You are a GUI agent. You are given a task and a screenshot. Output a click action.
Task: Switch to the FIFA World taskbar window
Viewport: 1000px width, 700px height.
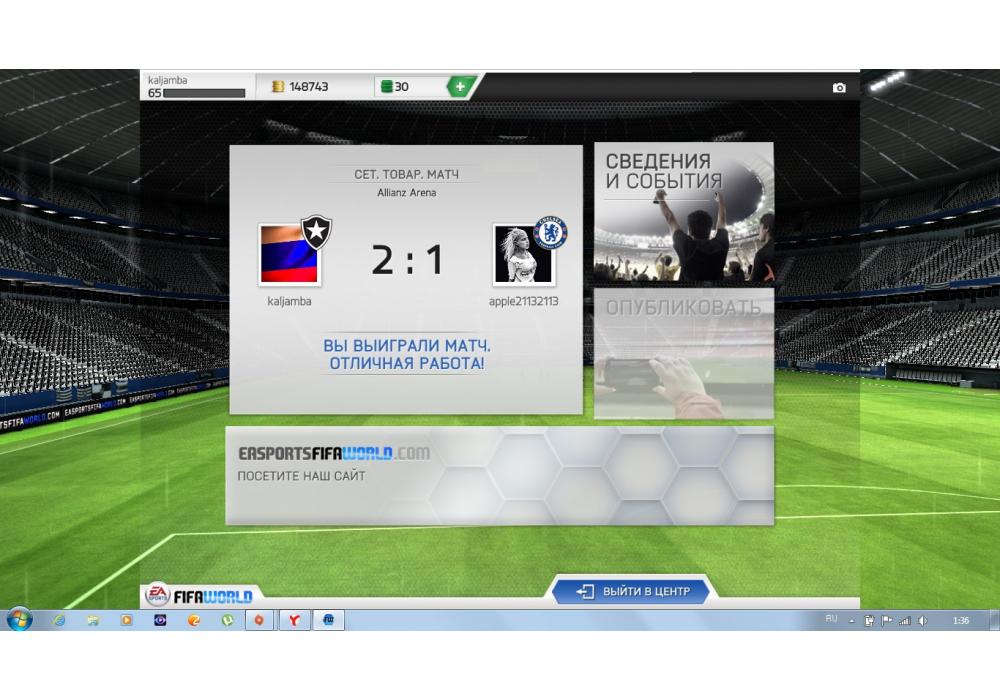tap(328, 620)
